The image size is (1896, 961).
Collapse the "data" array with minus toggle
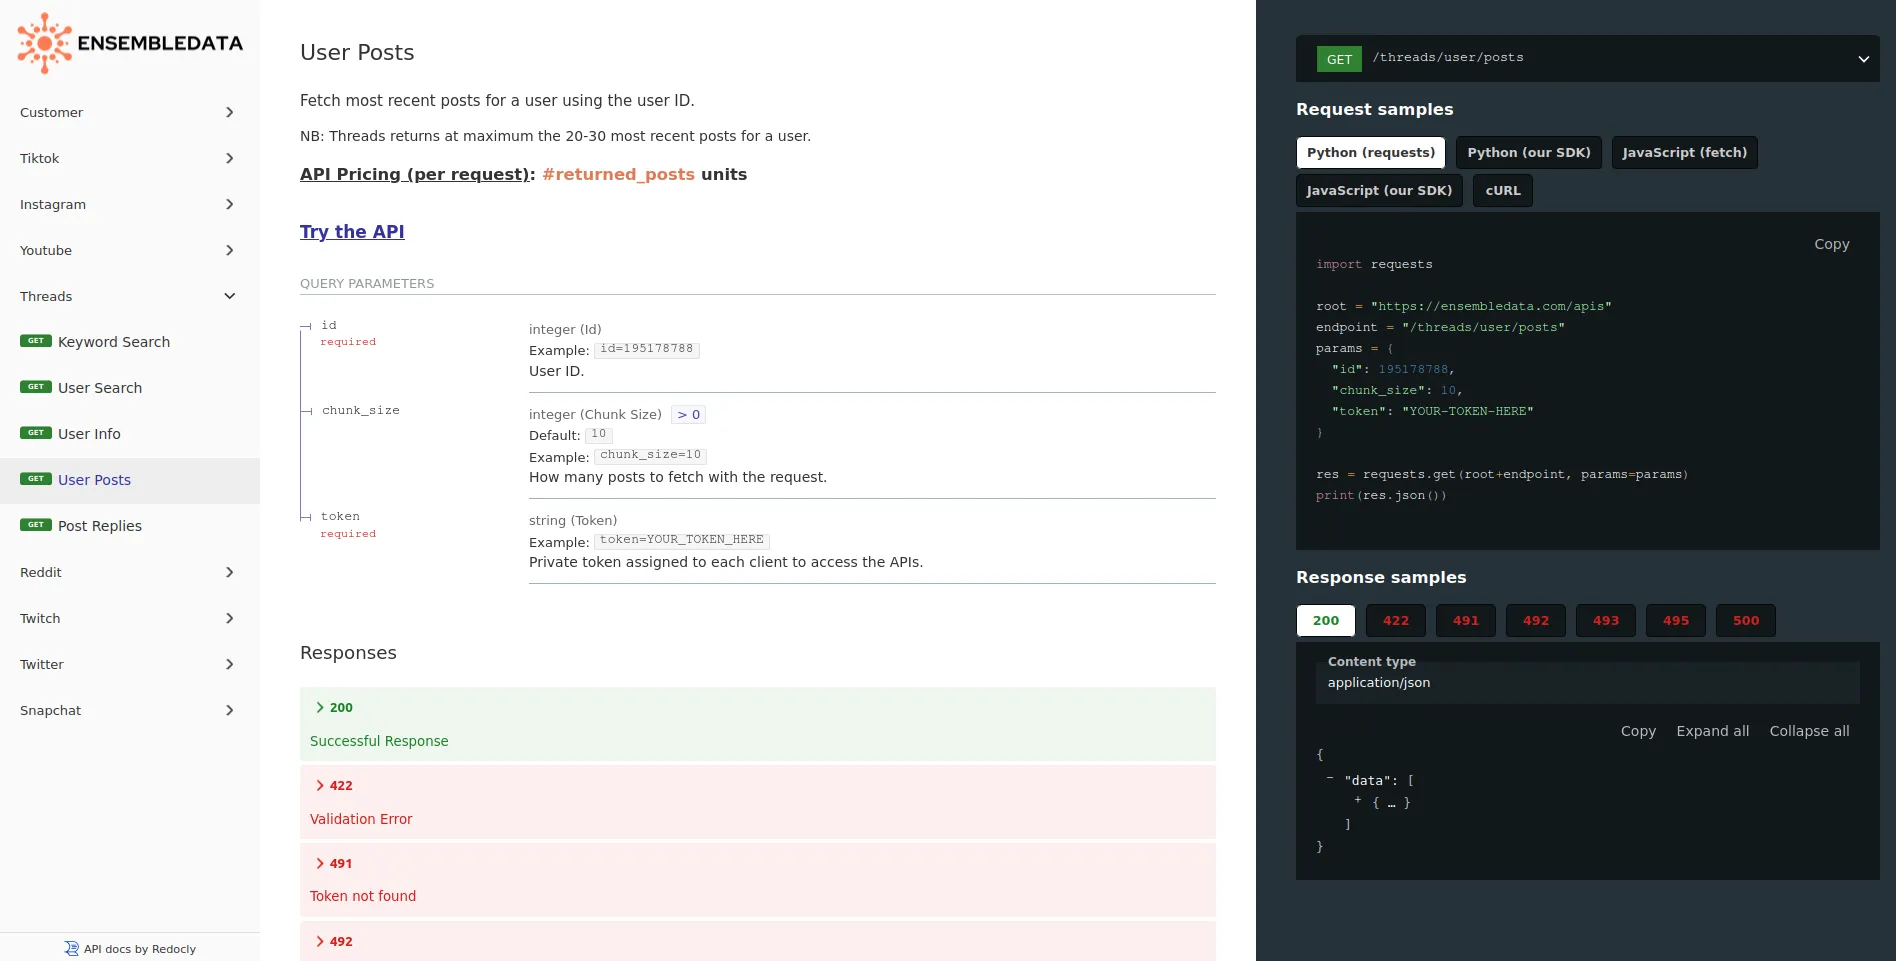(1330, 778)
